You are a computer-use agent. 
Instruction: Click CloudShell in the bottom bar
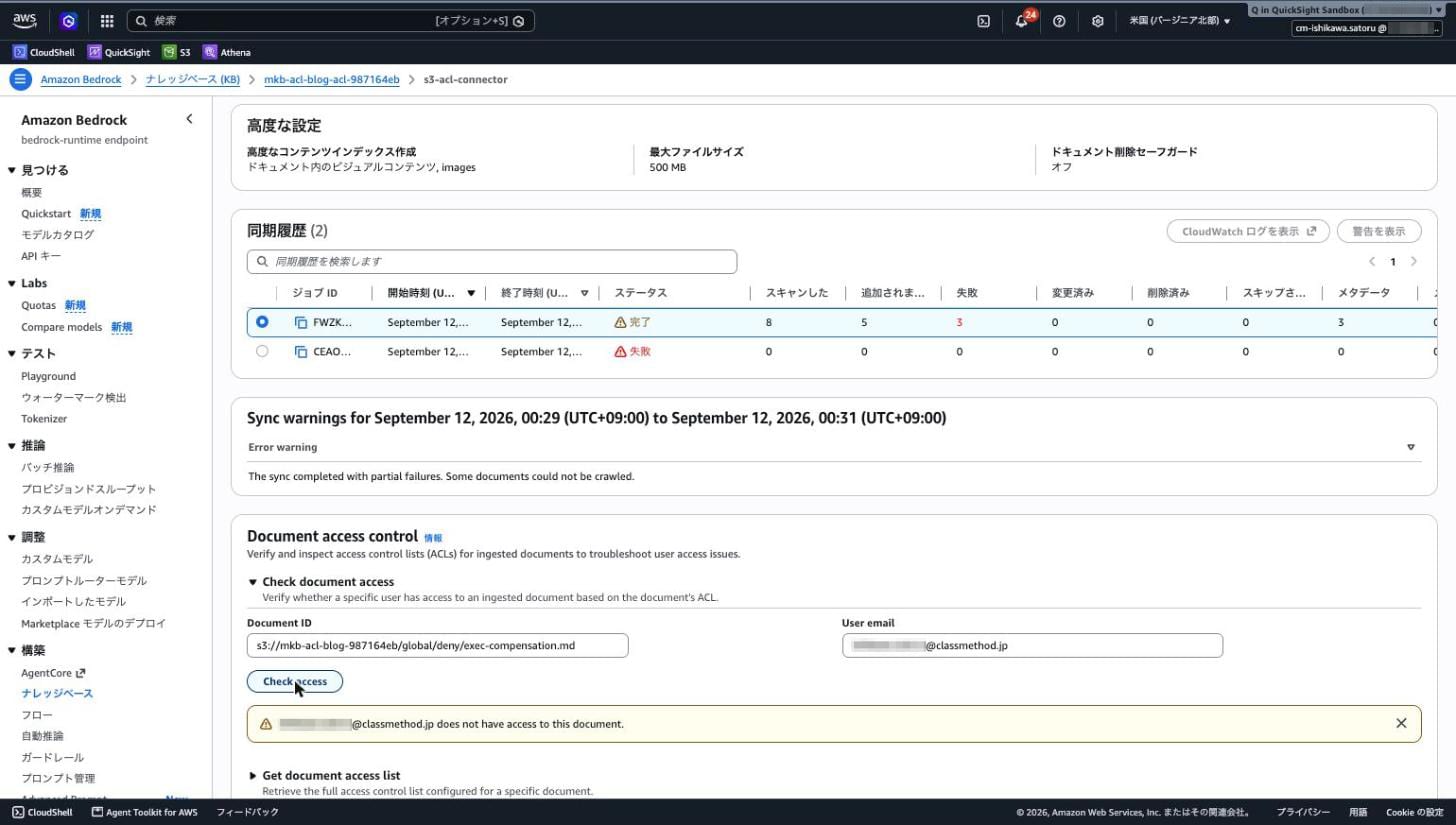(x=42, y=812)
